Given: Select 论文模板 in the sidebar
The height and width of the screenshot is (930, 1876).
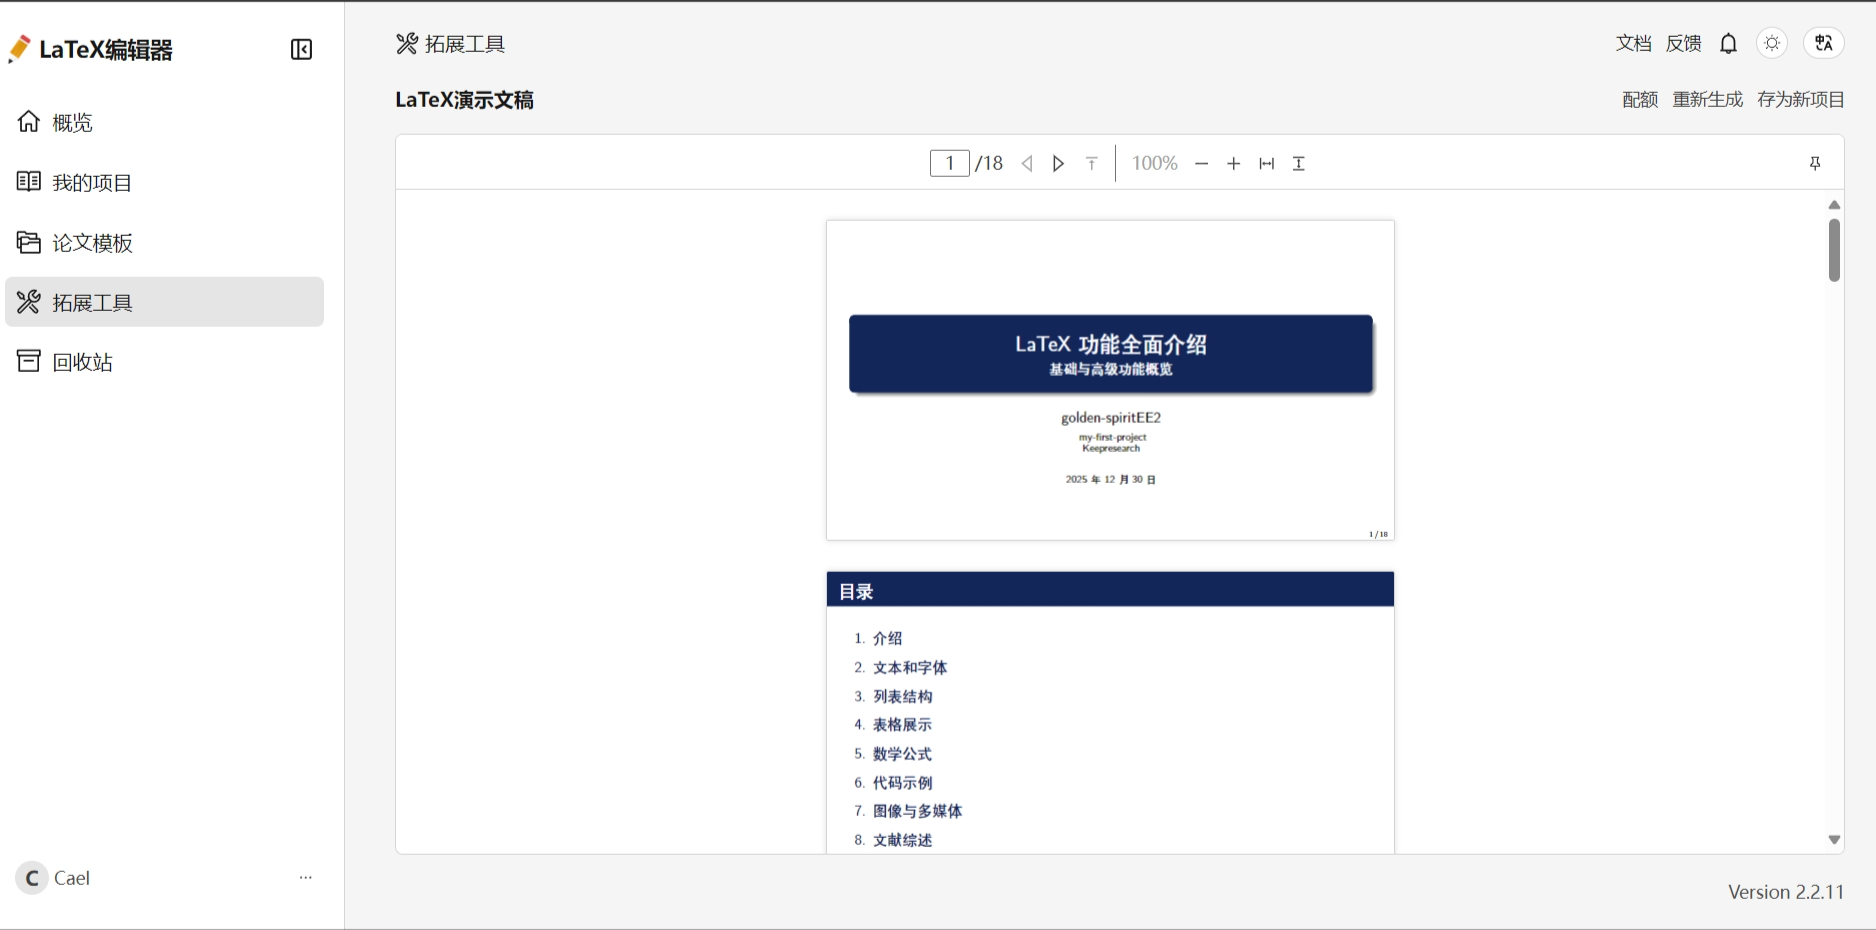Looking at the screenshot, I should [92, 243].
